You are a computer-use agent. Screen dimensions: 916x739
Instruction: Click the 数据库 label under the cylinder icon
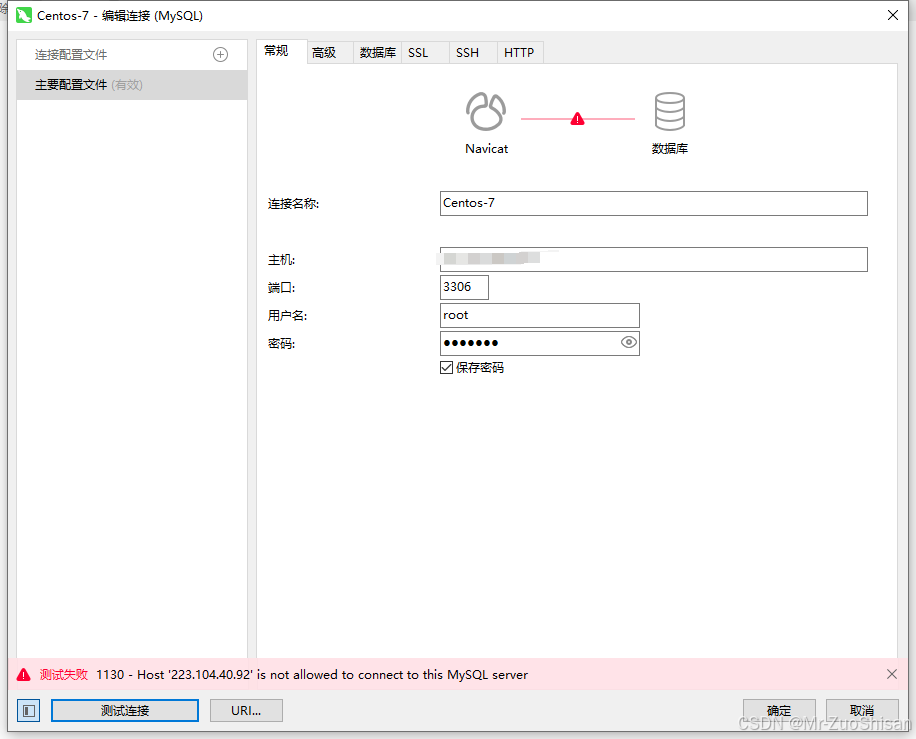coord(669,148)
